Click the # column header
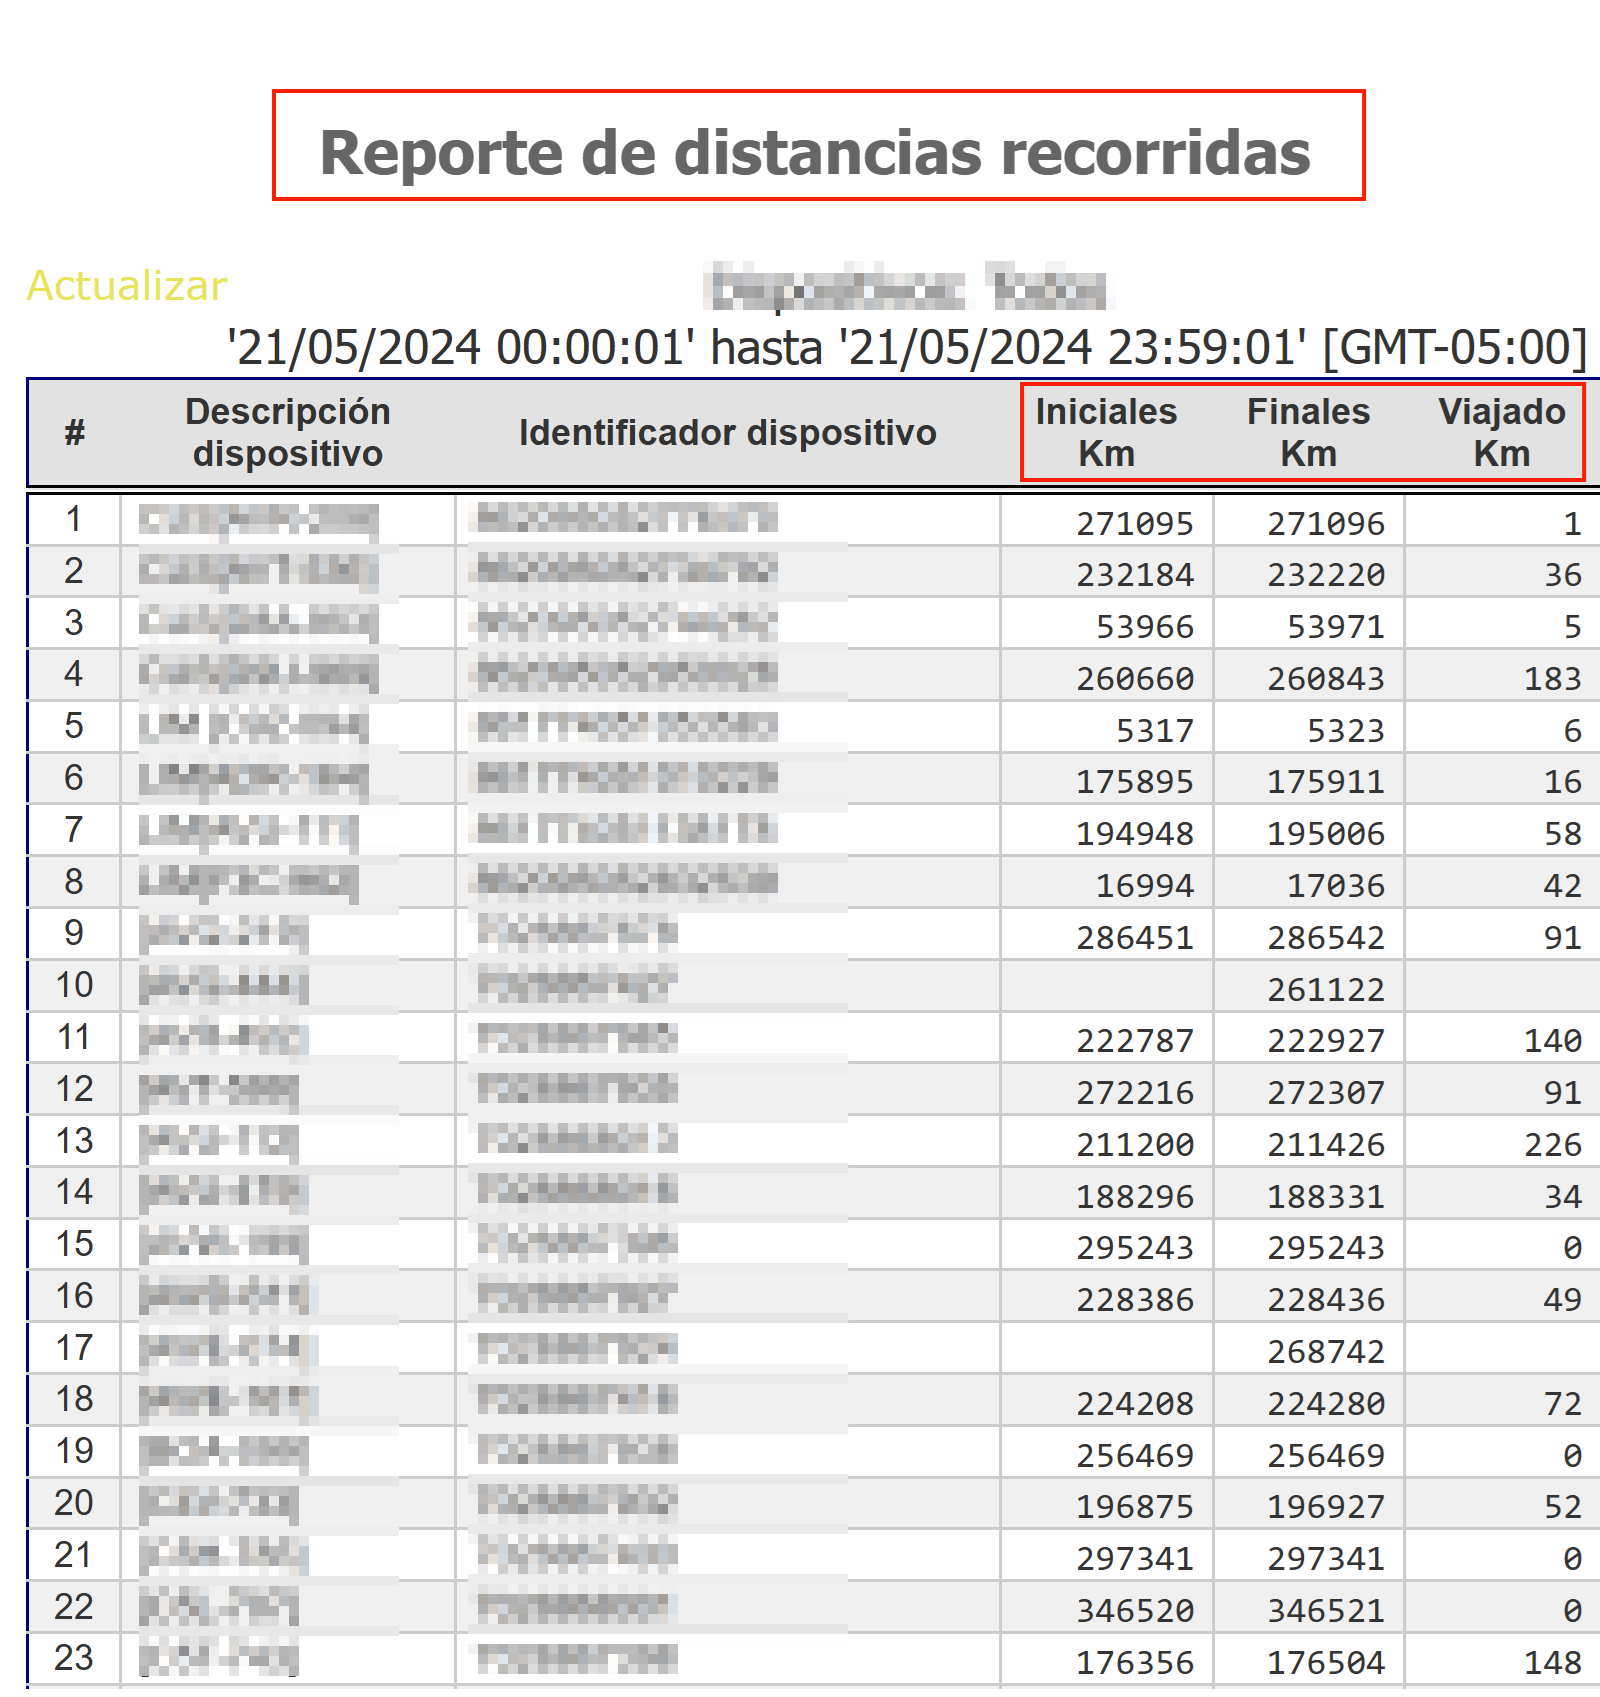Image resolution: width=1600 pixels, height=1697 pixels. (74, 433)
